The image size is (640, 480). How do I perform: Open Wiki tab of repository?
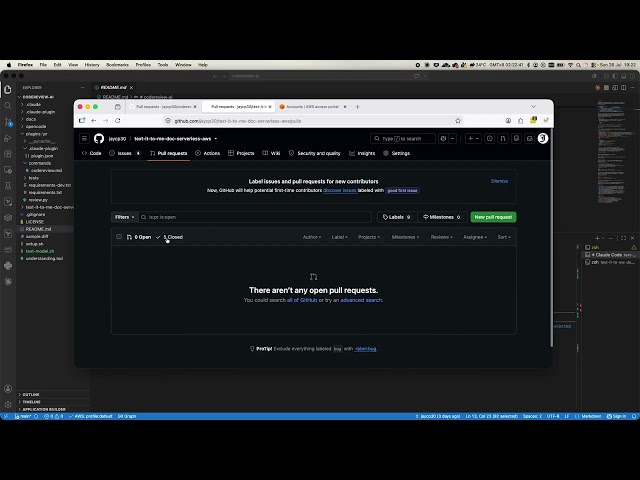271,153
